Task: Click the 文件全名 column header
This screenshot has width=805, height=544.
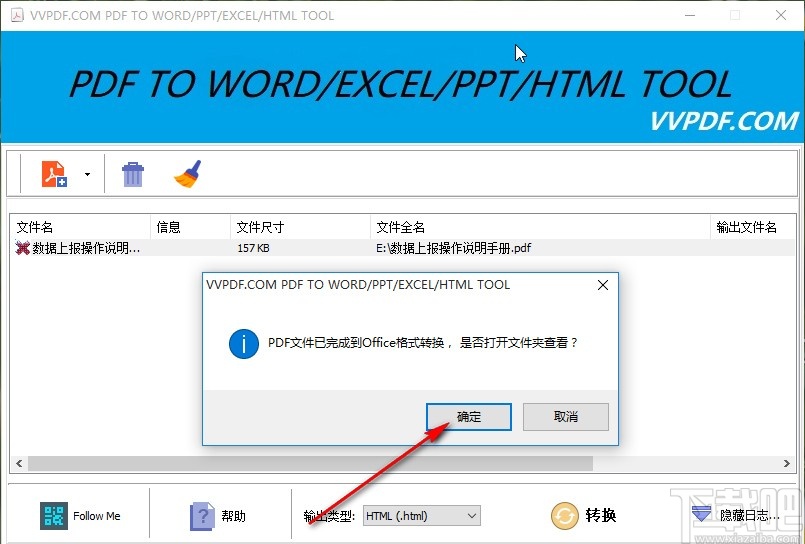Action: [541, 227]
